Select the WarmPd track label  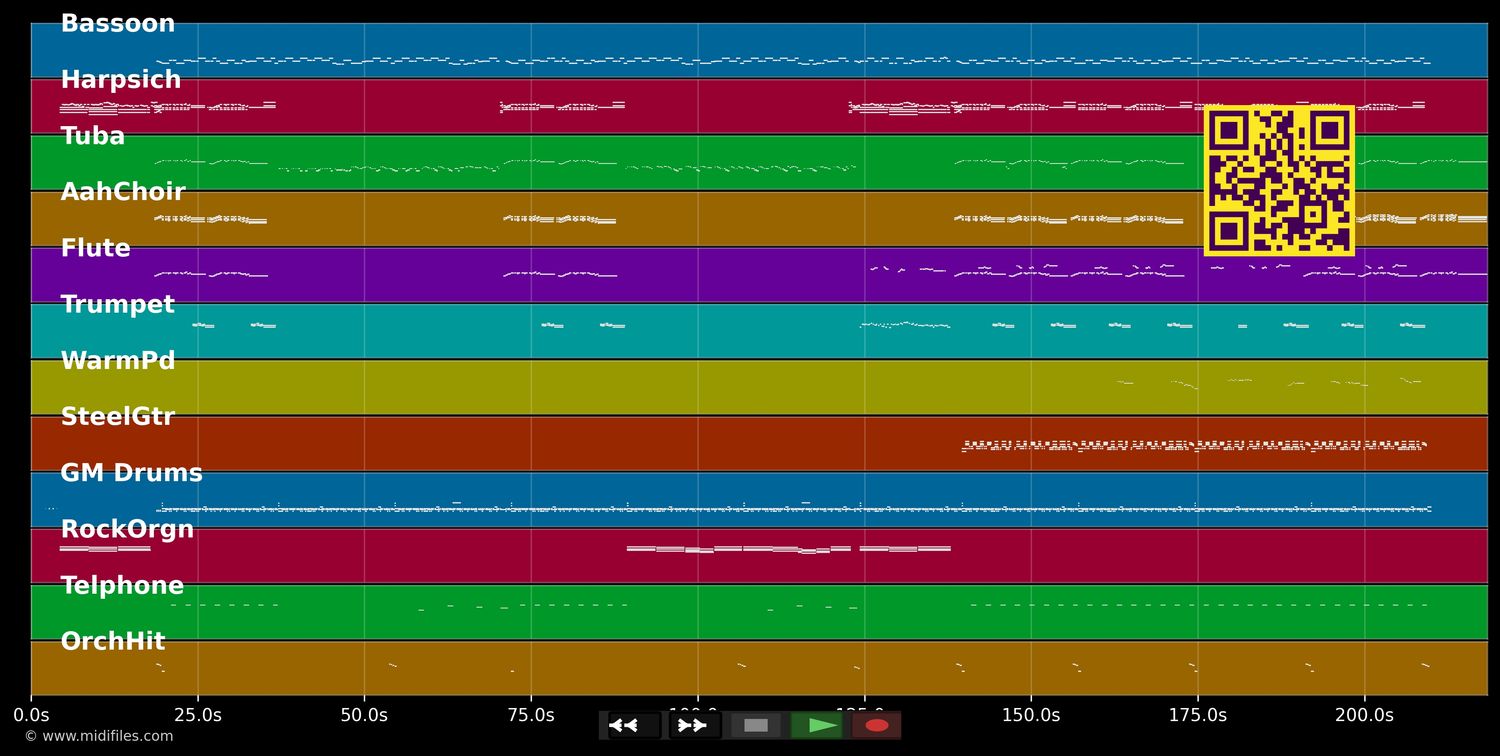coord(118,361)
